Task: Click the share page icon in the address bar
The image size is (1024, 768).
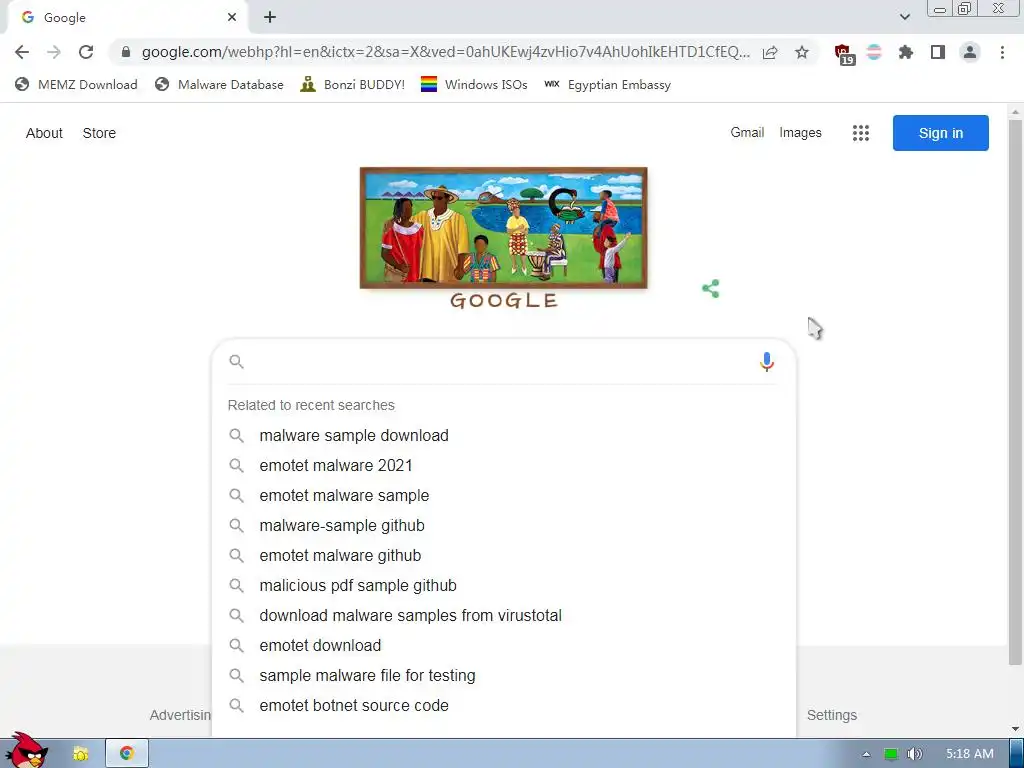Action: [x=770, y=52]
